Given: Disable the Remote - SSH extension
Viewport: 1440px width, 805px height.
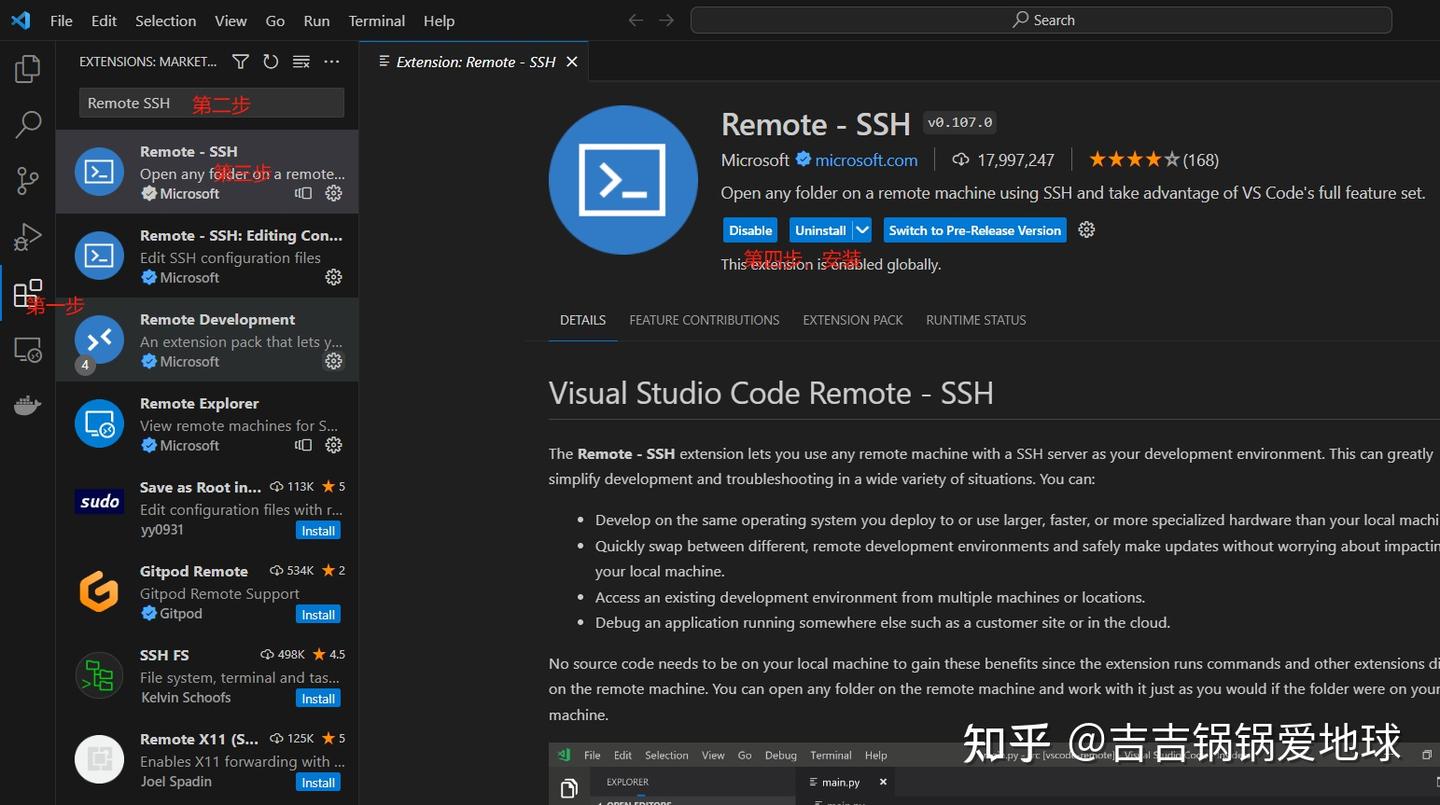Looking at the screenshot, I should click(749, 230).
